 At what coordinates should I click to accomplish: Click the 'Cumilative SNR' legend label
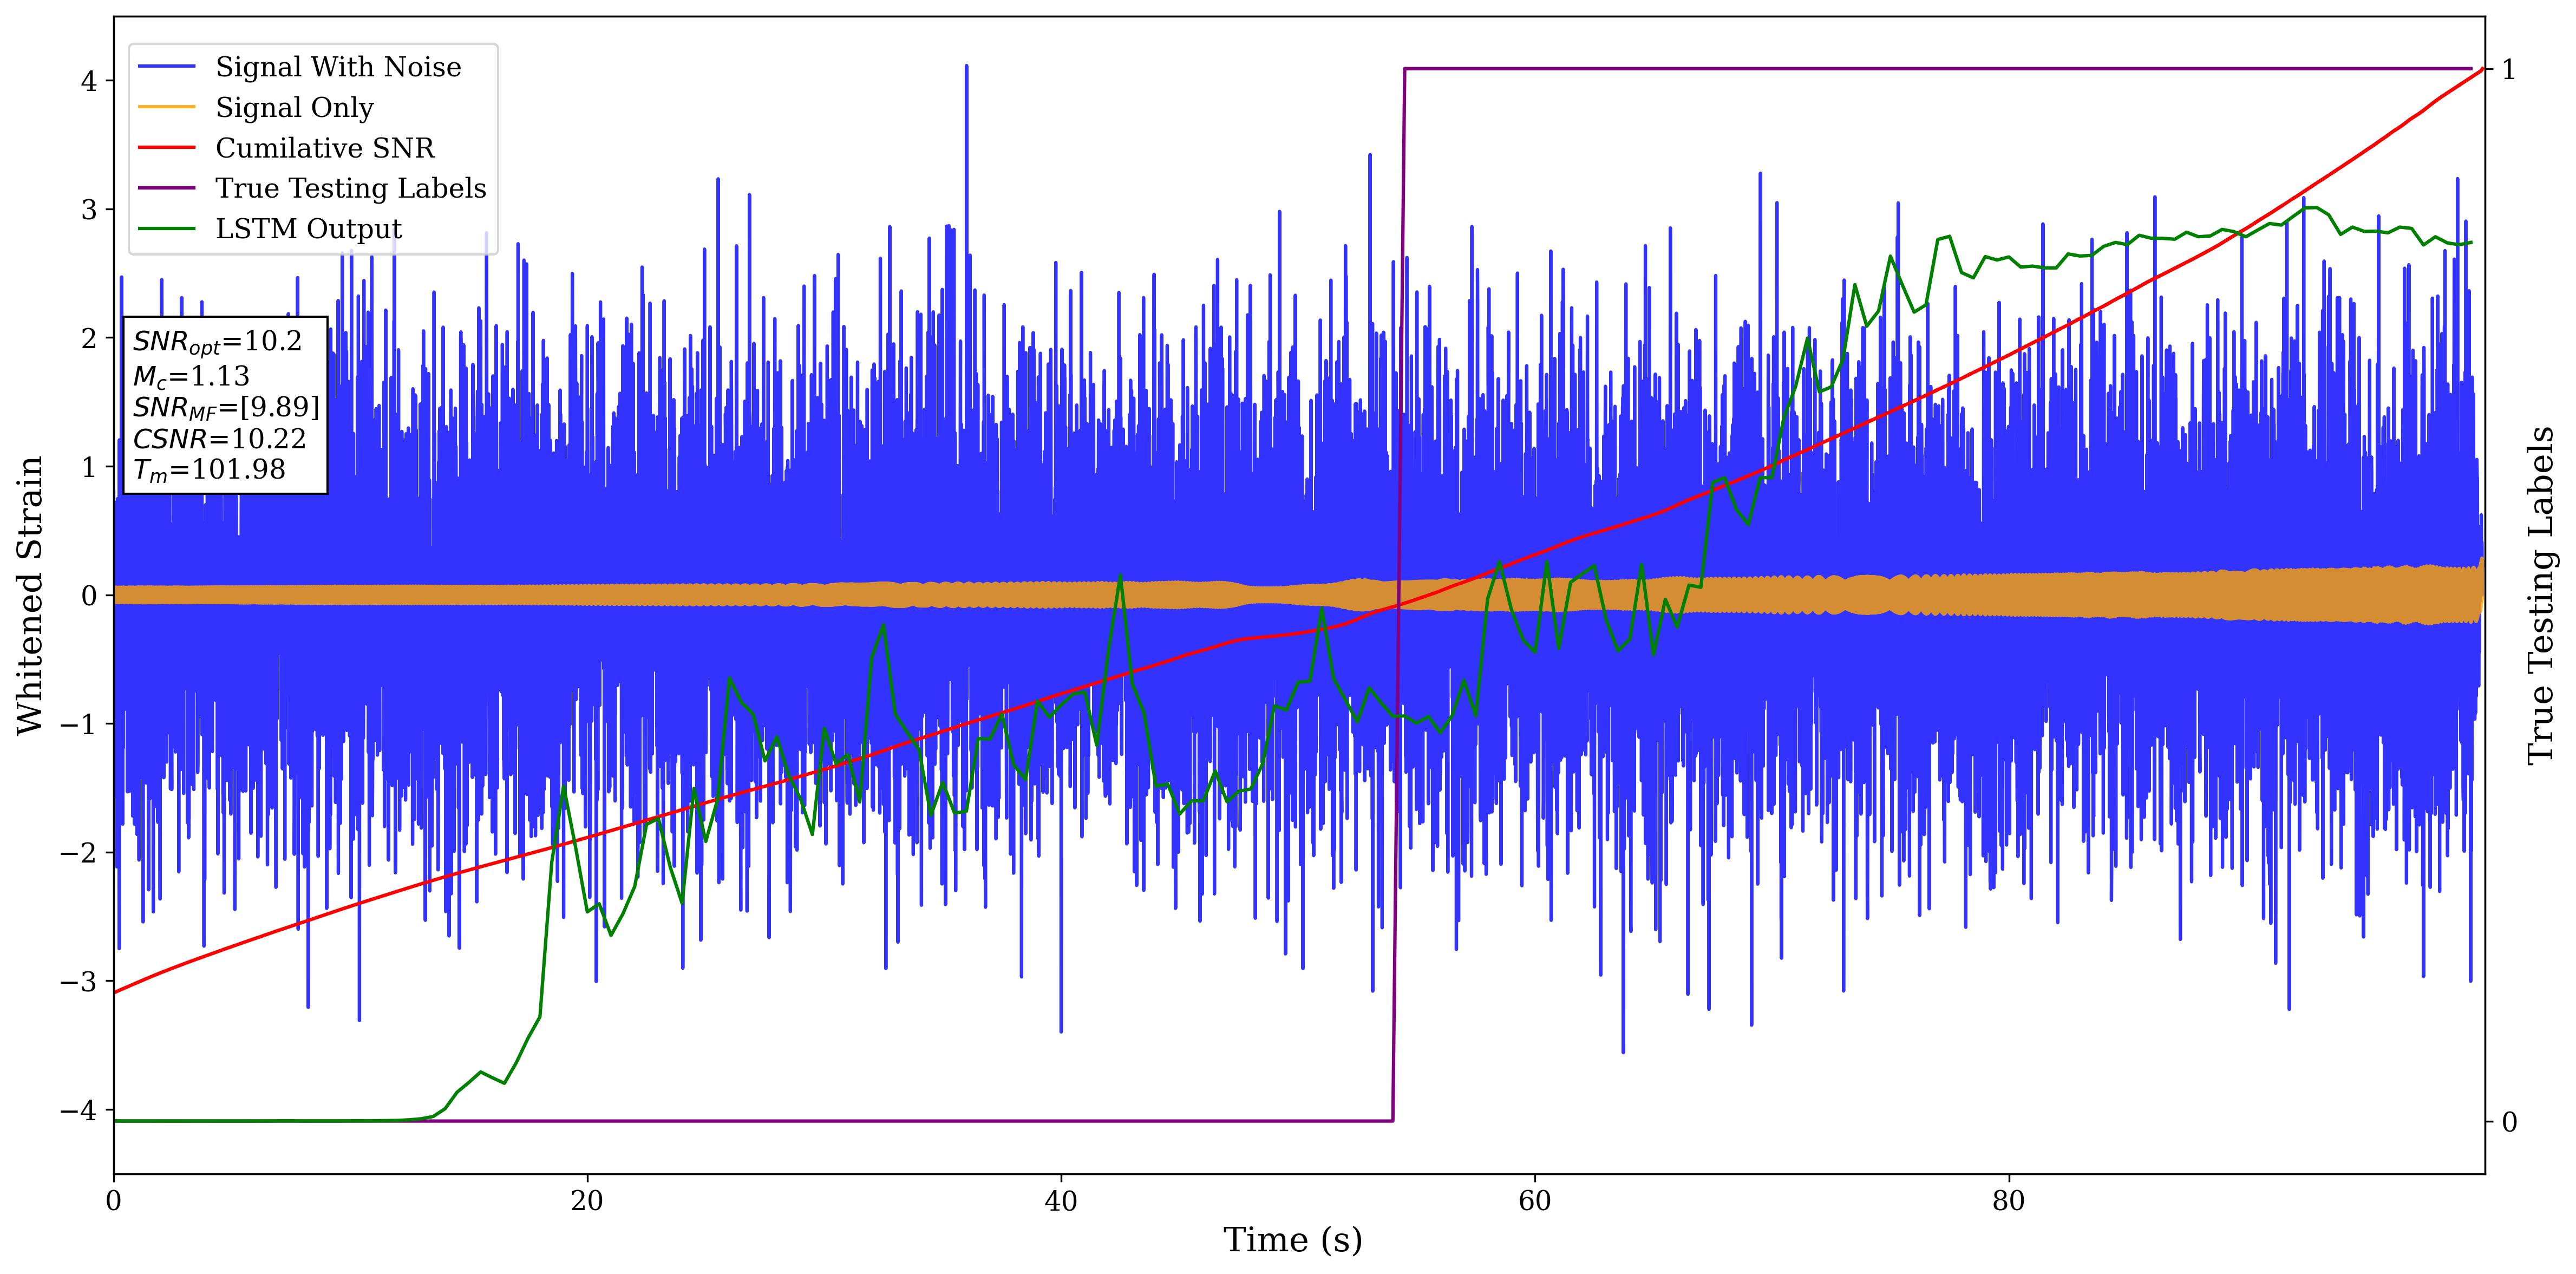point(325,148)
